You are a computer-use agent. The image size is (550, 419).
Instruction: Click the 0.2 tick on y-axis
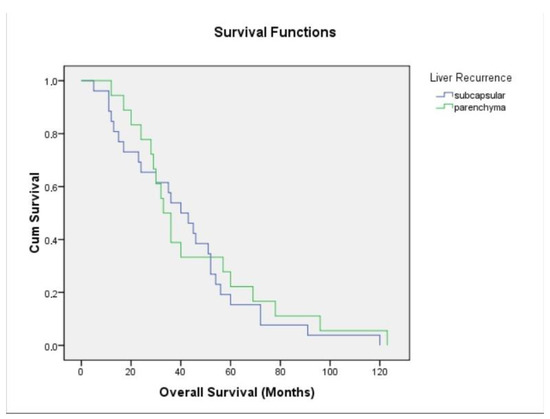[x=51, y=293]
